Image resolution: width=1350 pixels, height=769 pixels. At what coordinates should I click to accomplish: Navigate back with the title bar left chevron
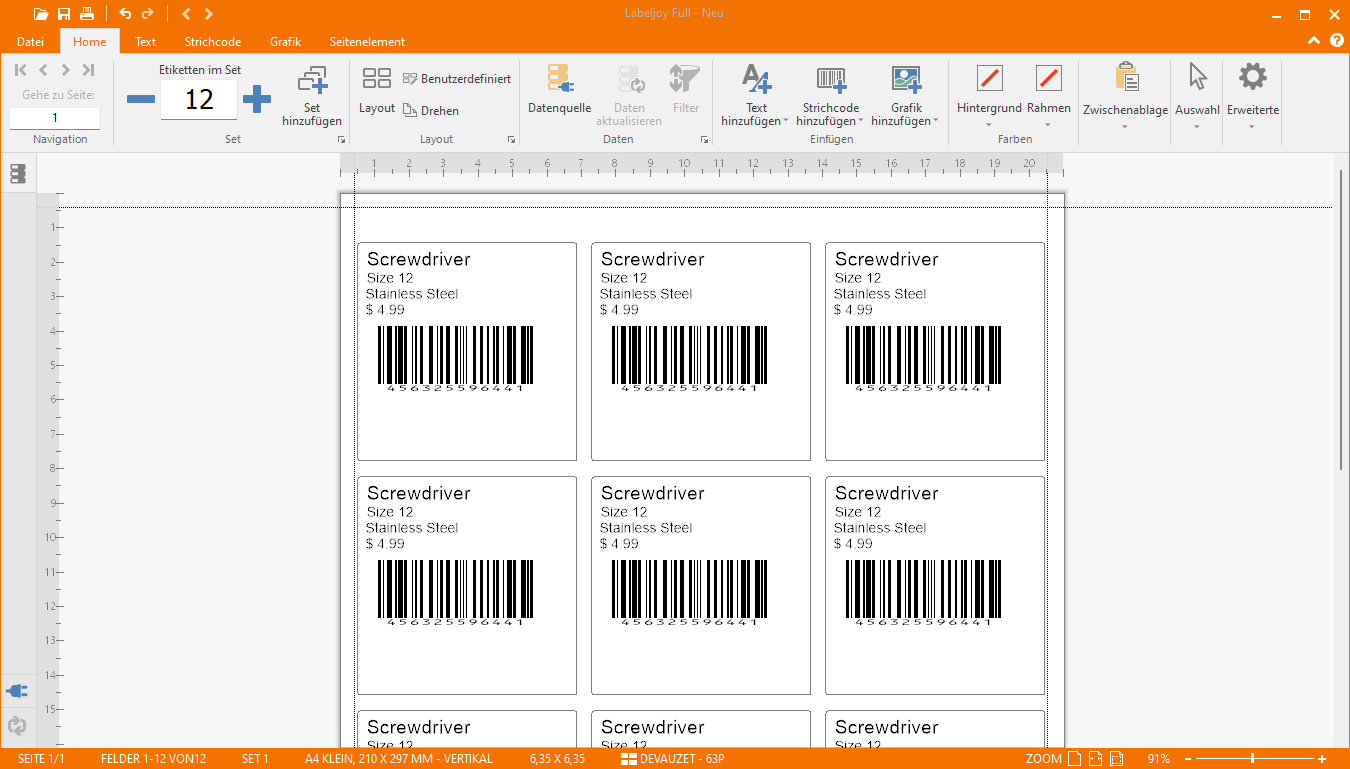(186, 14)
